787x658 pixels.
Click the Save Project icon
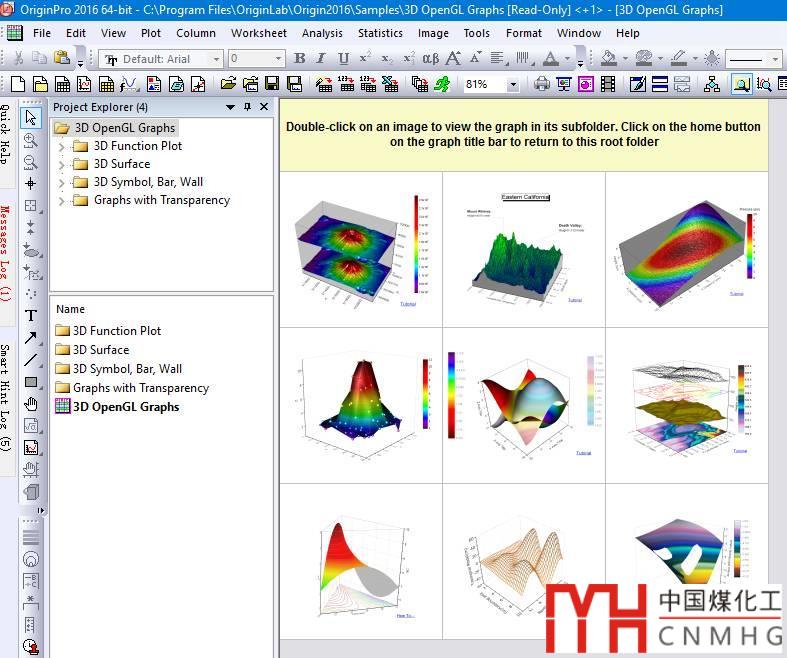click(270, 85)
